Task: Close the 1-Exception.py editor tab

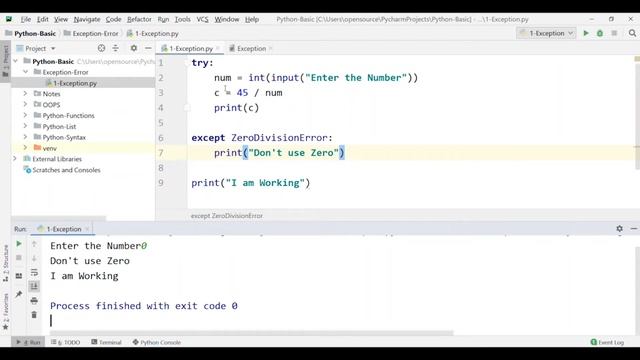Action: tap(218, 48)
